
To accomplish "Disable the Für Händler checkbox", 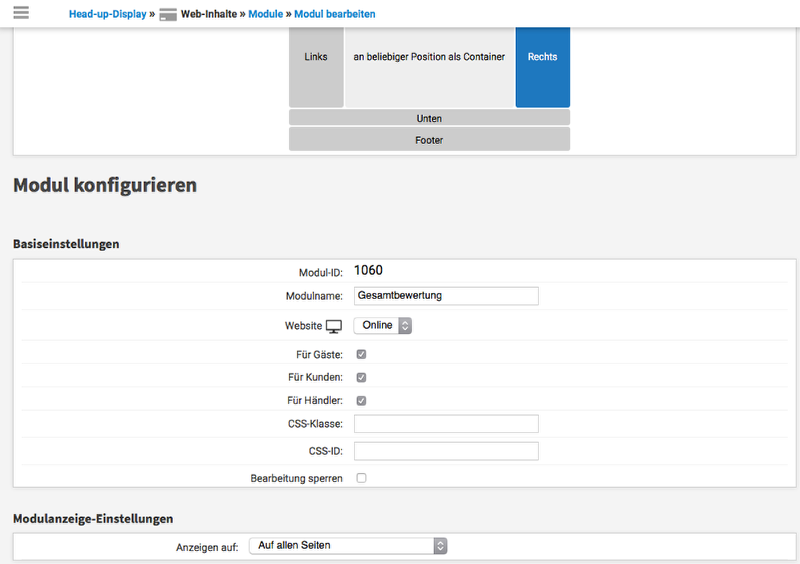I will 361,400.
